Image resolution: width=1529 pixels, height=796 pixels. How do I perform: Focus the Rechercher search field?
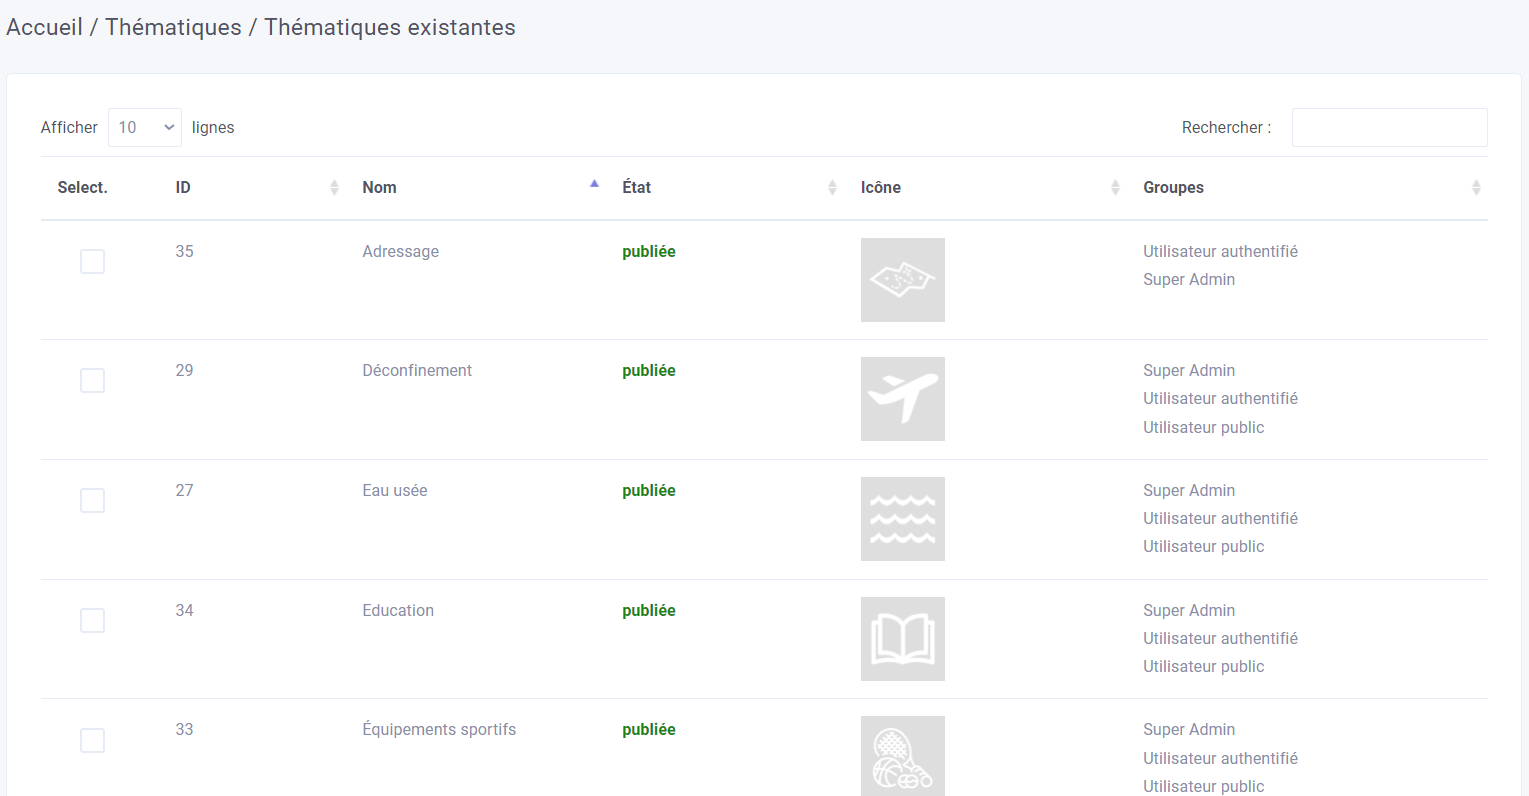pos(1390,127)
